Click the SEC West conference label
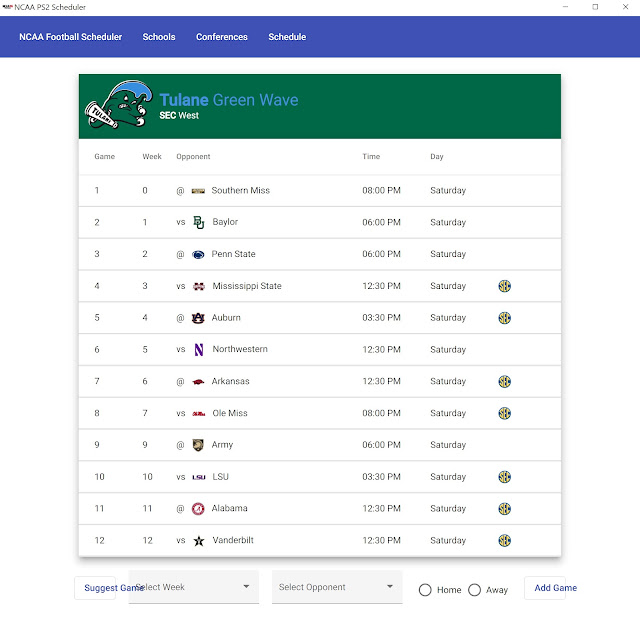Screen dimensions: 640x632 (179, 116)
